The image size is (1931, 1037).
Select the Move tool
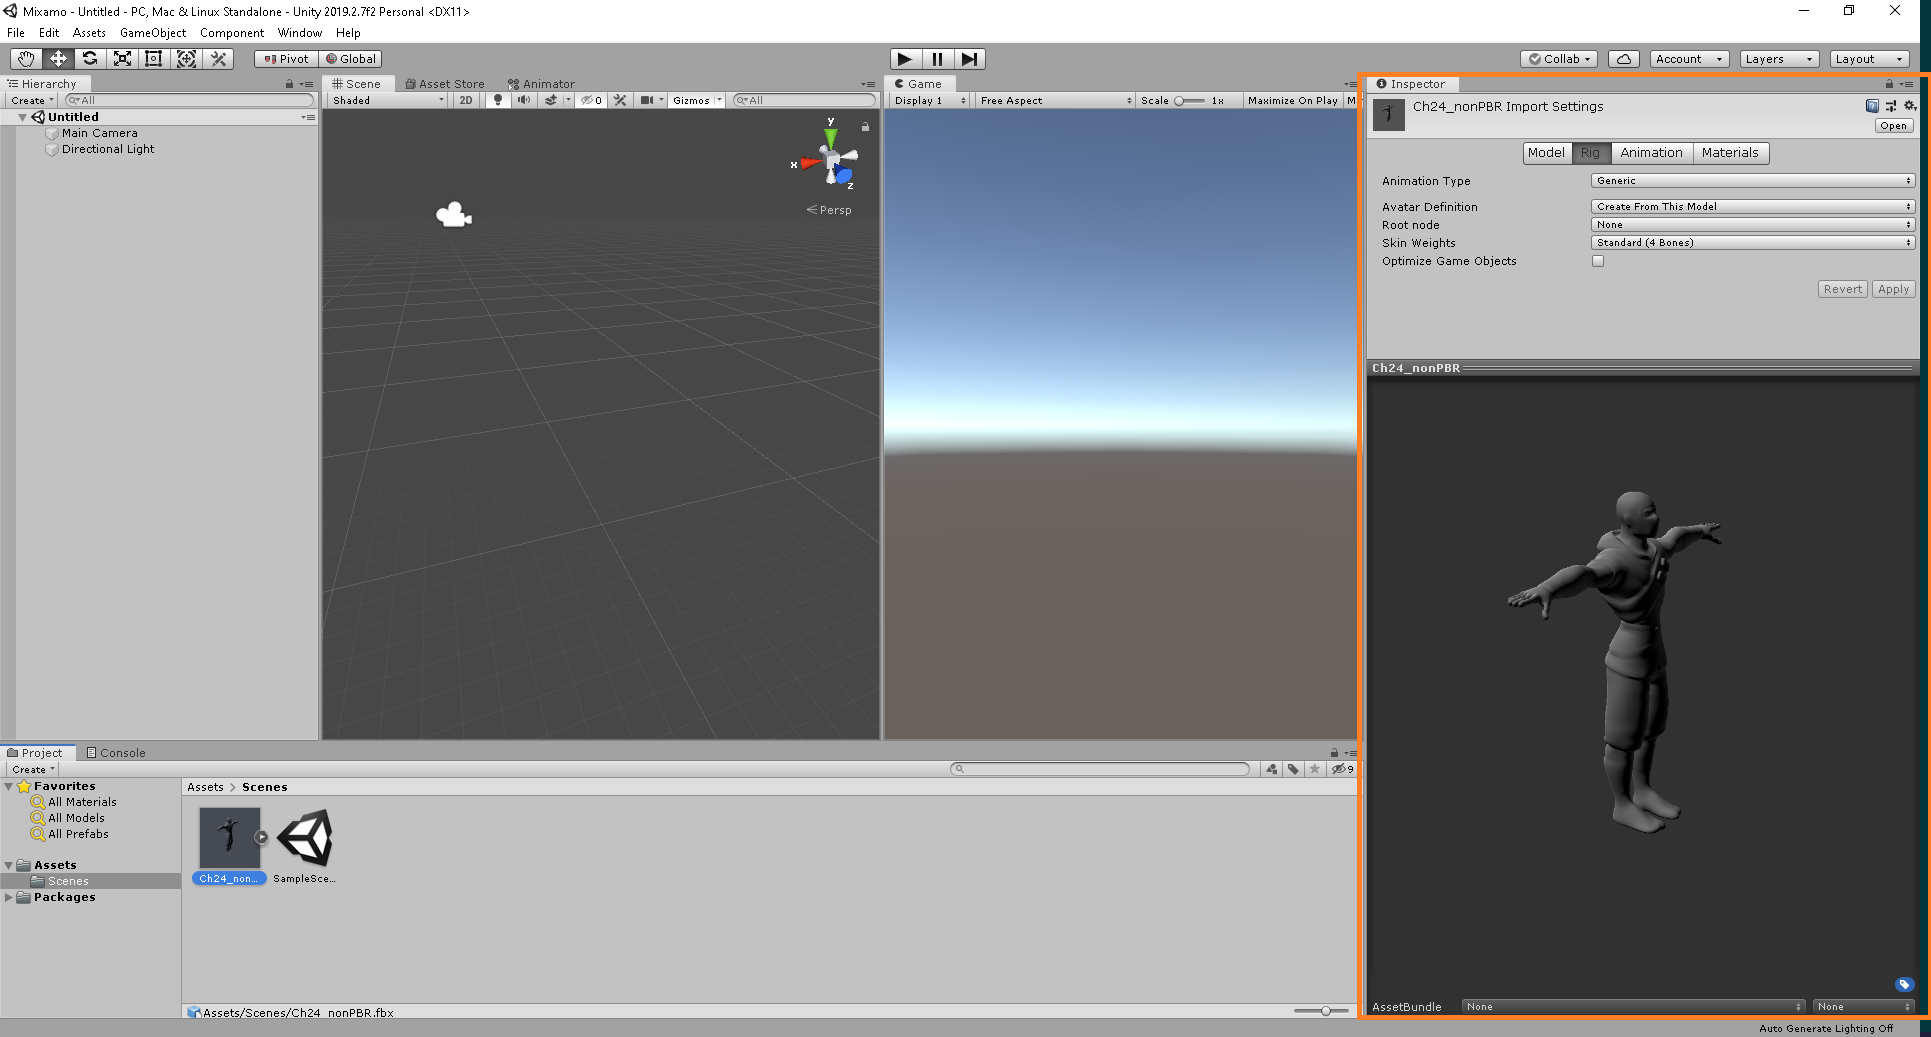click(58, 59)
